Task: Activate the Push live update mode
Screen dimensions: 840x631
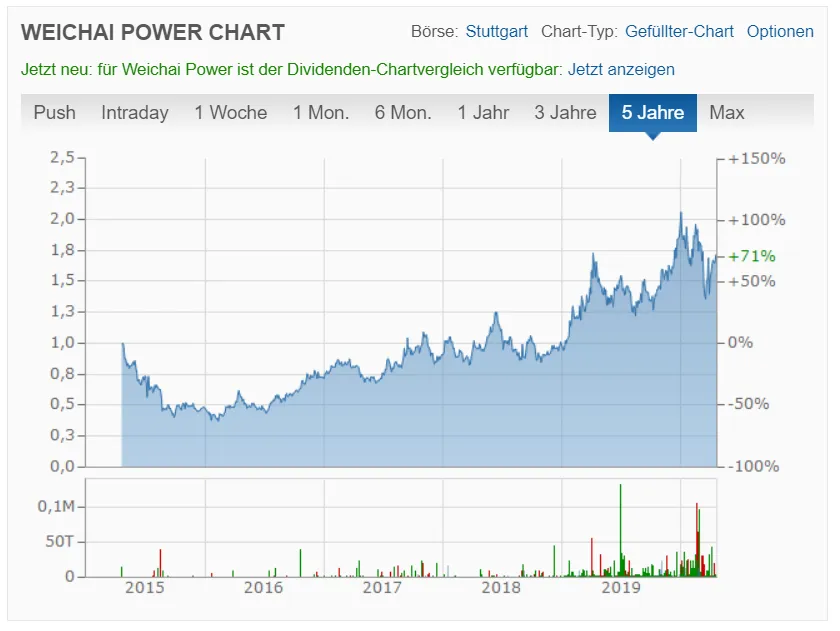Action: pyautogui.click(x=54, y=113)
